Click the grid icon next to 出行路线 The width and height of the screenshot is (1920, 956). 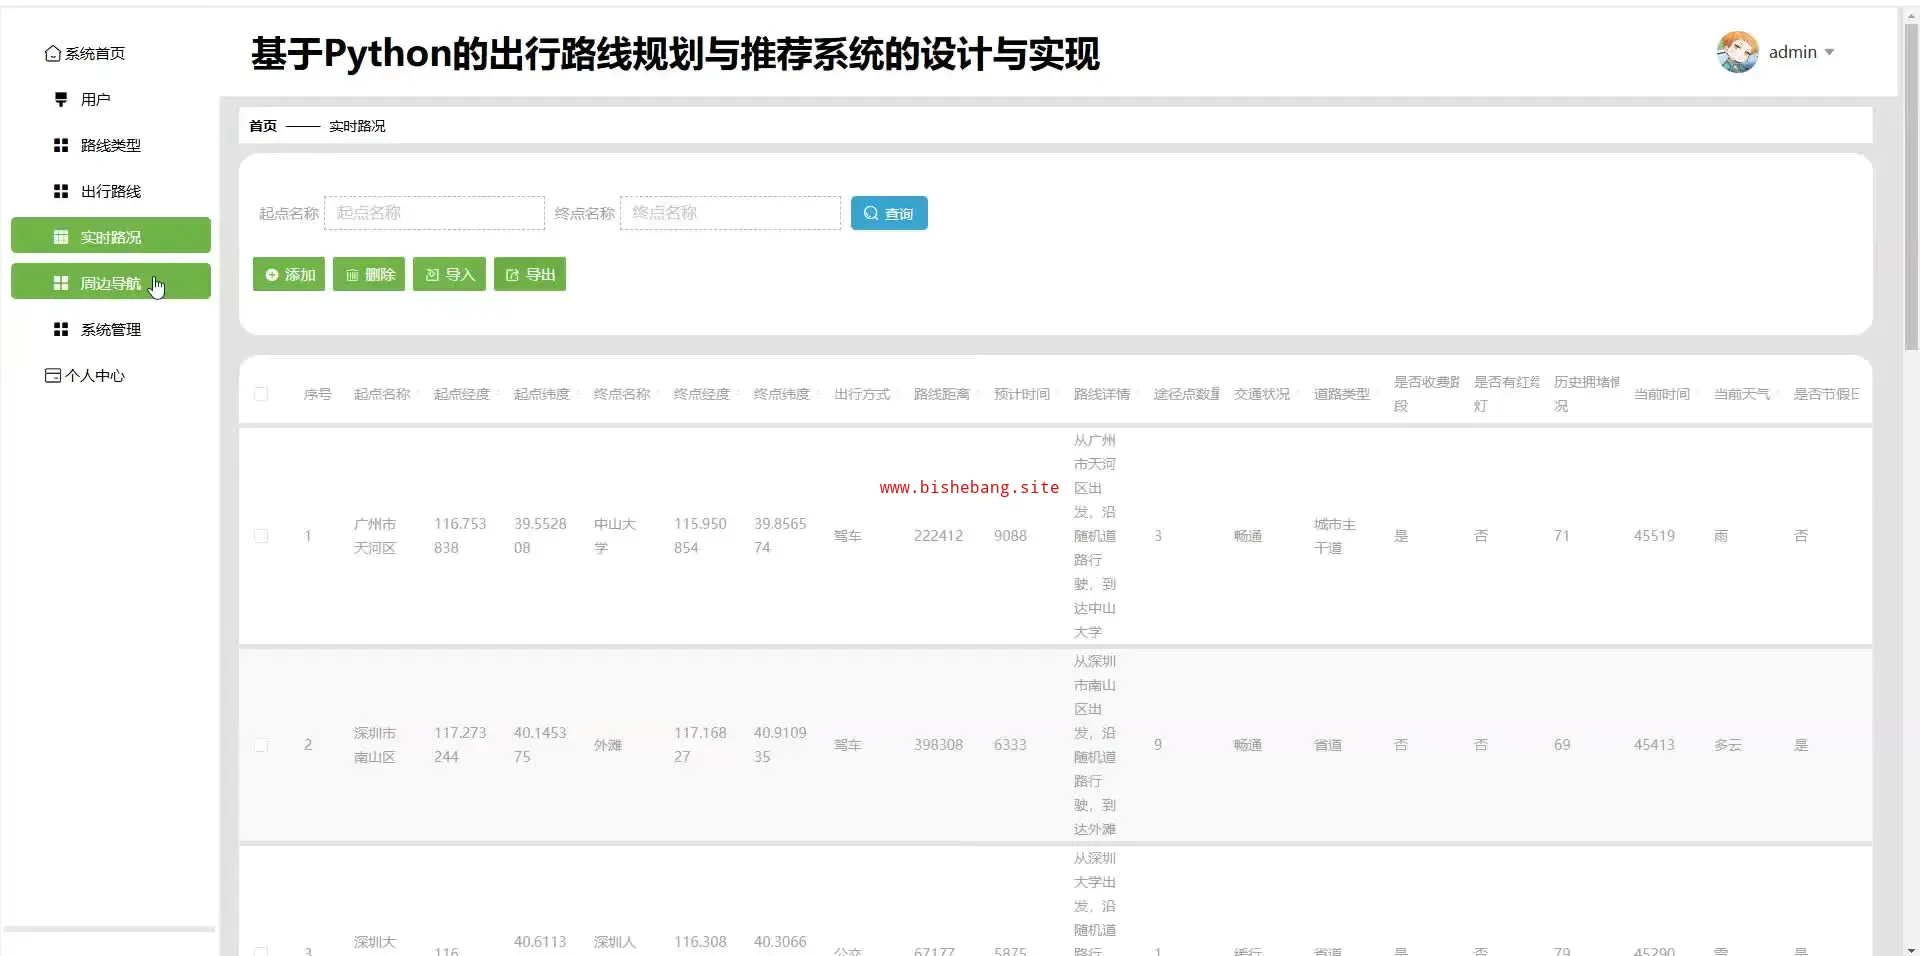click(x=61, y=192)
